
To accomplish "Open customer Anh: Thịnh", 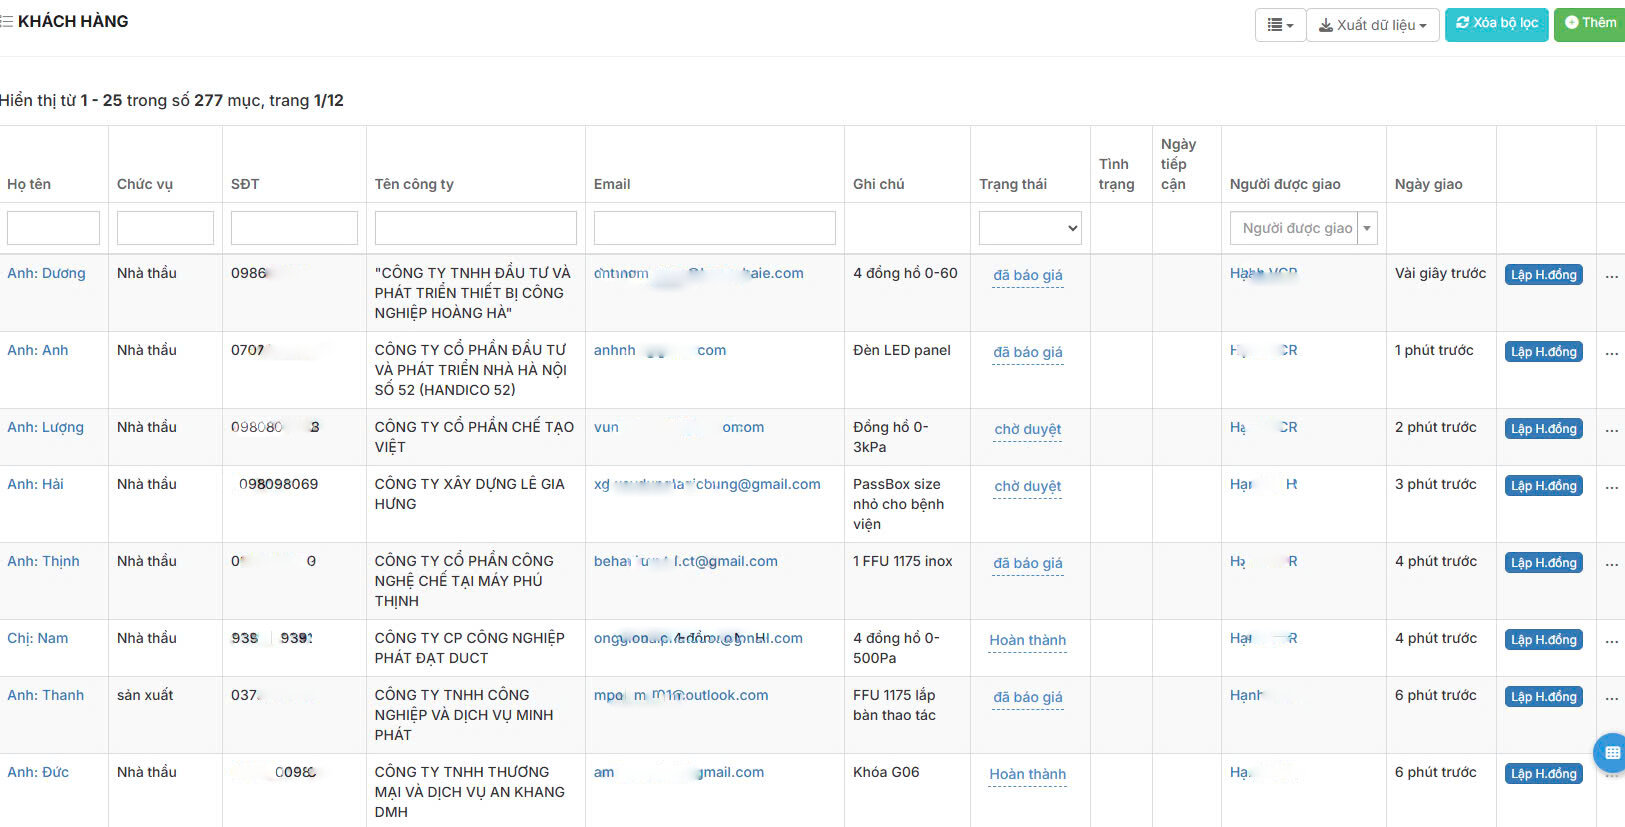I will 43,561.
